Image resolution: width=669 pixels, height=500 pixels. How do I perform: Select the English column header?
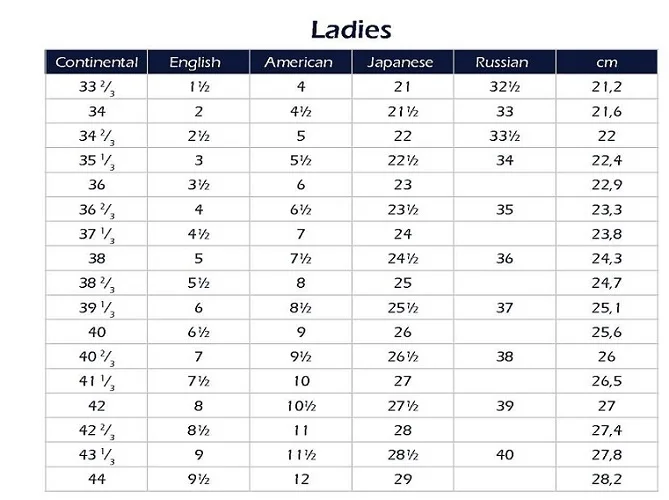[195, 62]
